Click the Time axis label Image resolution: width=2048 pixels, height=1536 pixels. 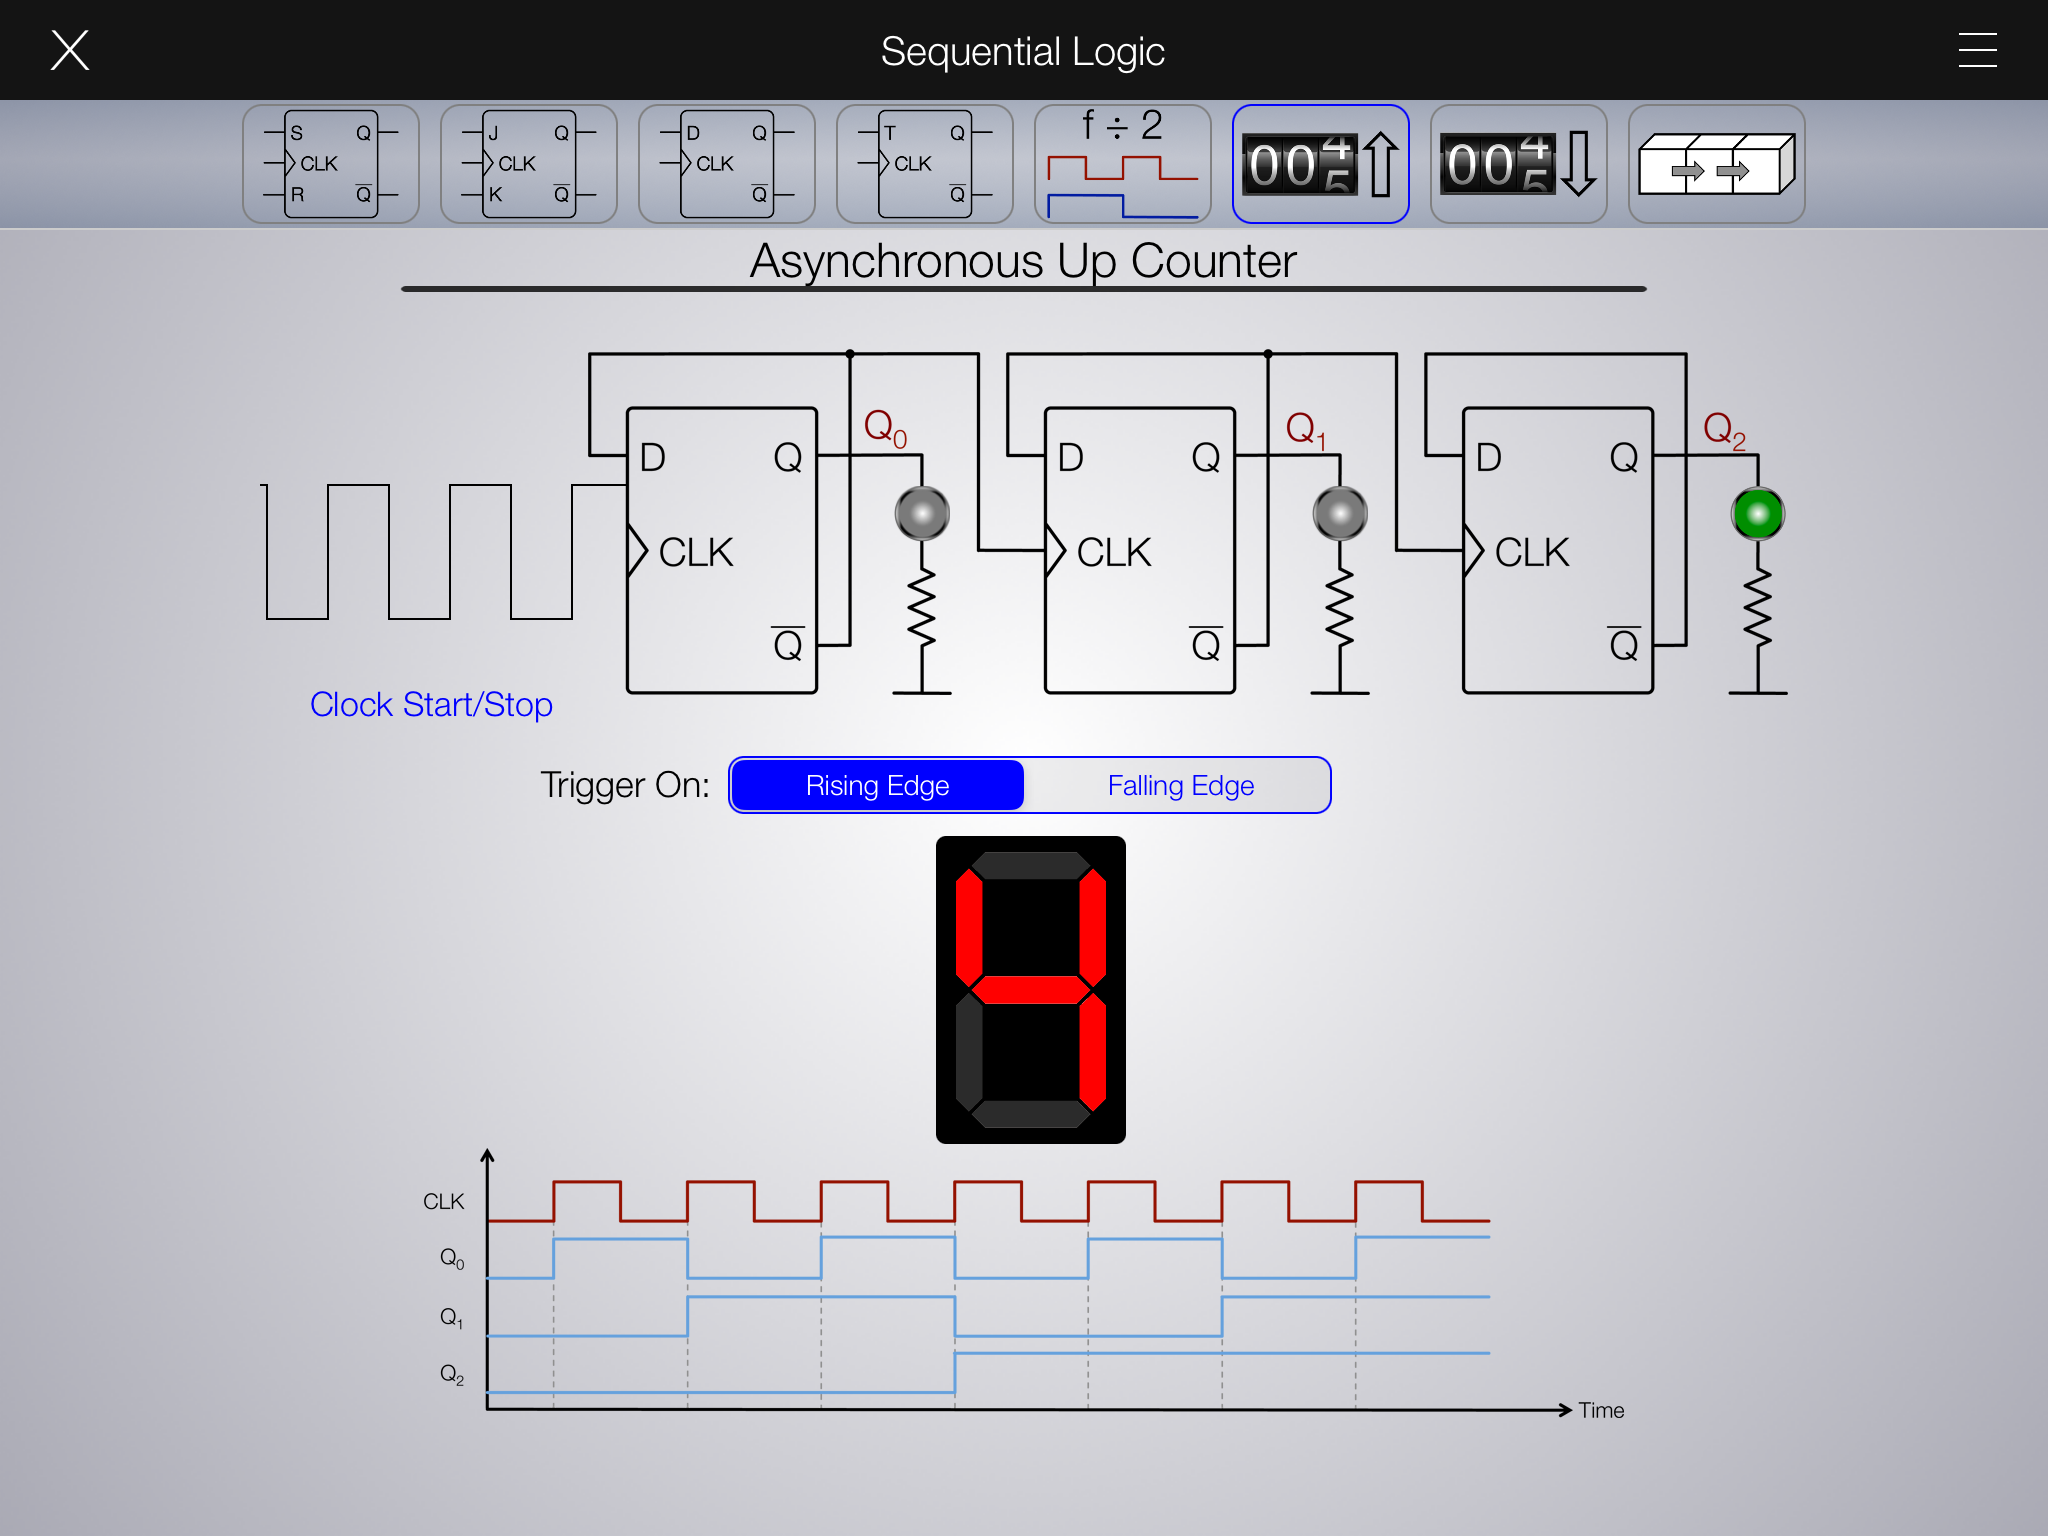(1601, 1410)
